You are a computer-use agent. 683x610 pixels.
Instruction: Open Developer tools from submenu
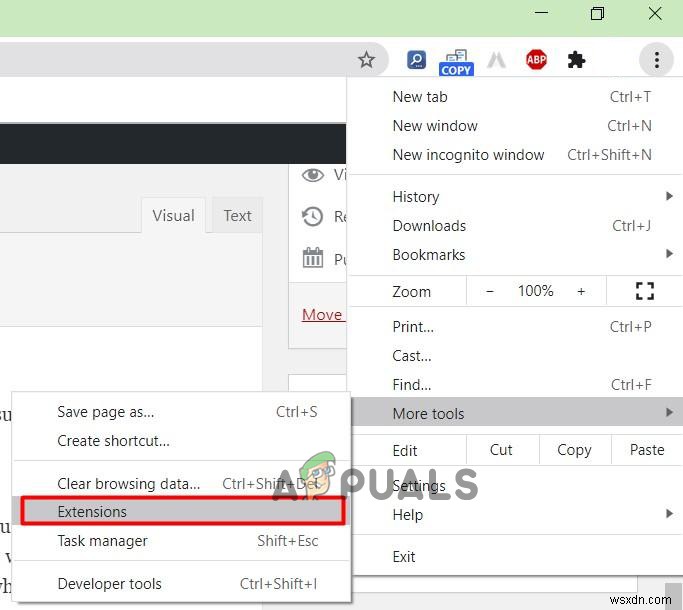(182, 584)
